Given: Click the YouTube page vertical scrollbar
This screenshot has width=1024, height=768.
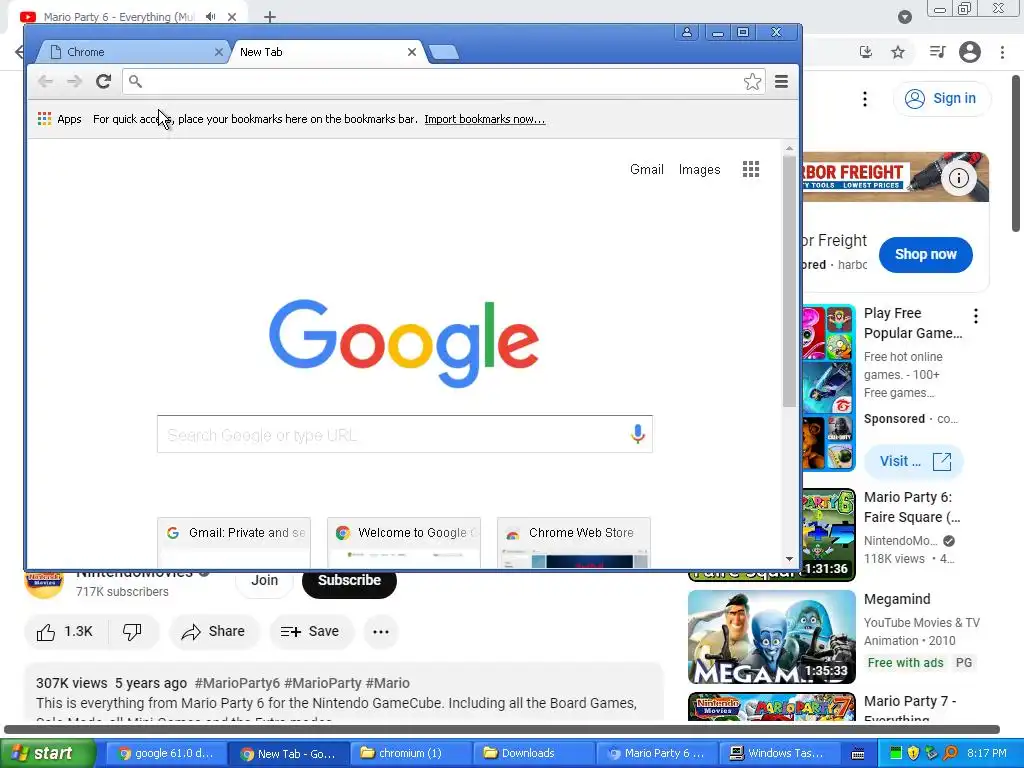Looking at the screenshot, I should point(1016,153).
